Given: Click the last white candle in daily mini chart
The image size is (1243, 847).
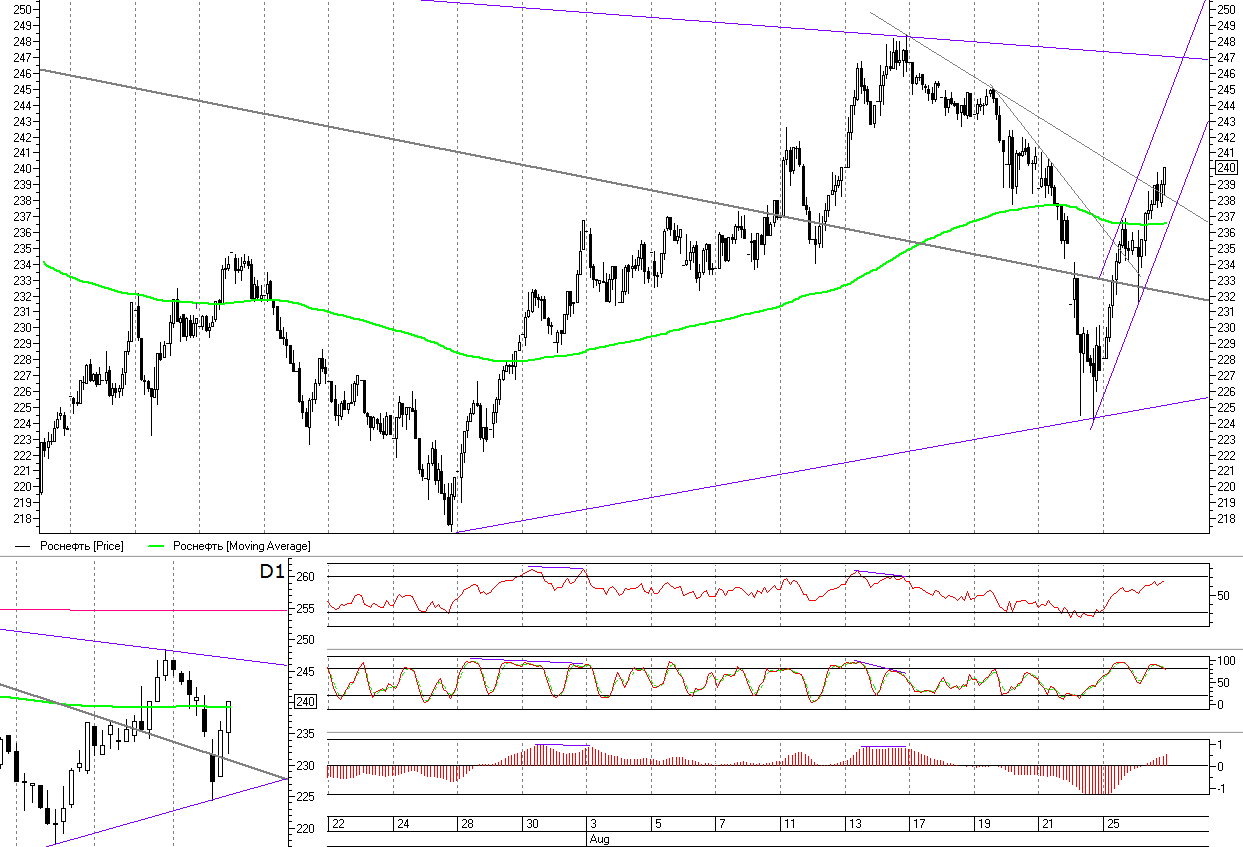Looking at the screenshot, I should point(228,728).
